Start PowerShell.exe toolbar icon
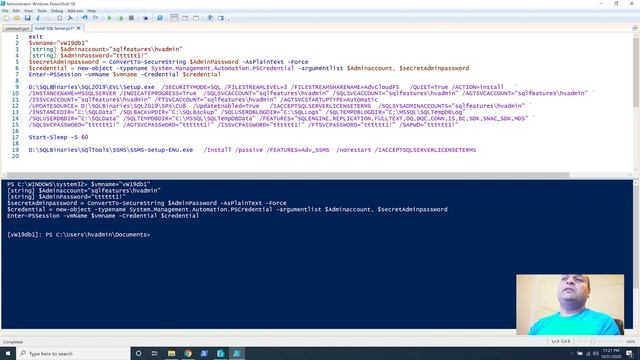The width and height of the screenshot is (640, 360). (160, 18)
